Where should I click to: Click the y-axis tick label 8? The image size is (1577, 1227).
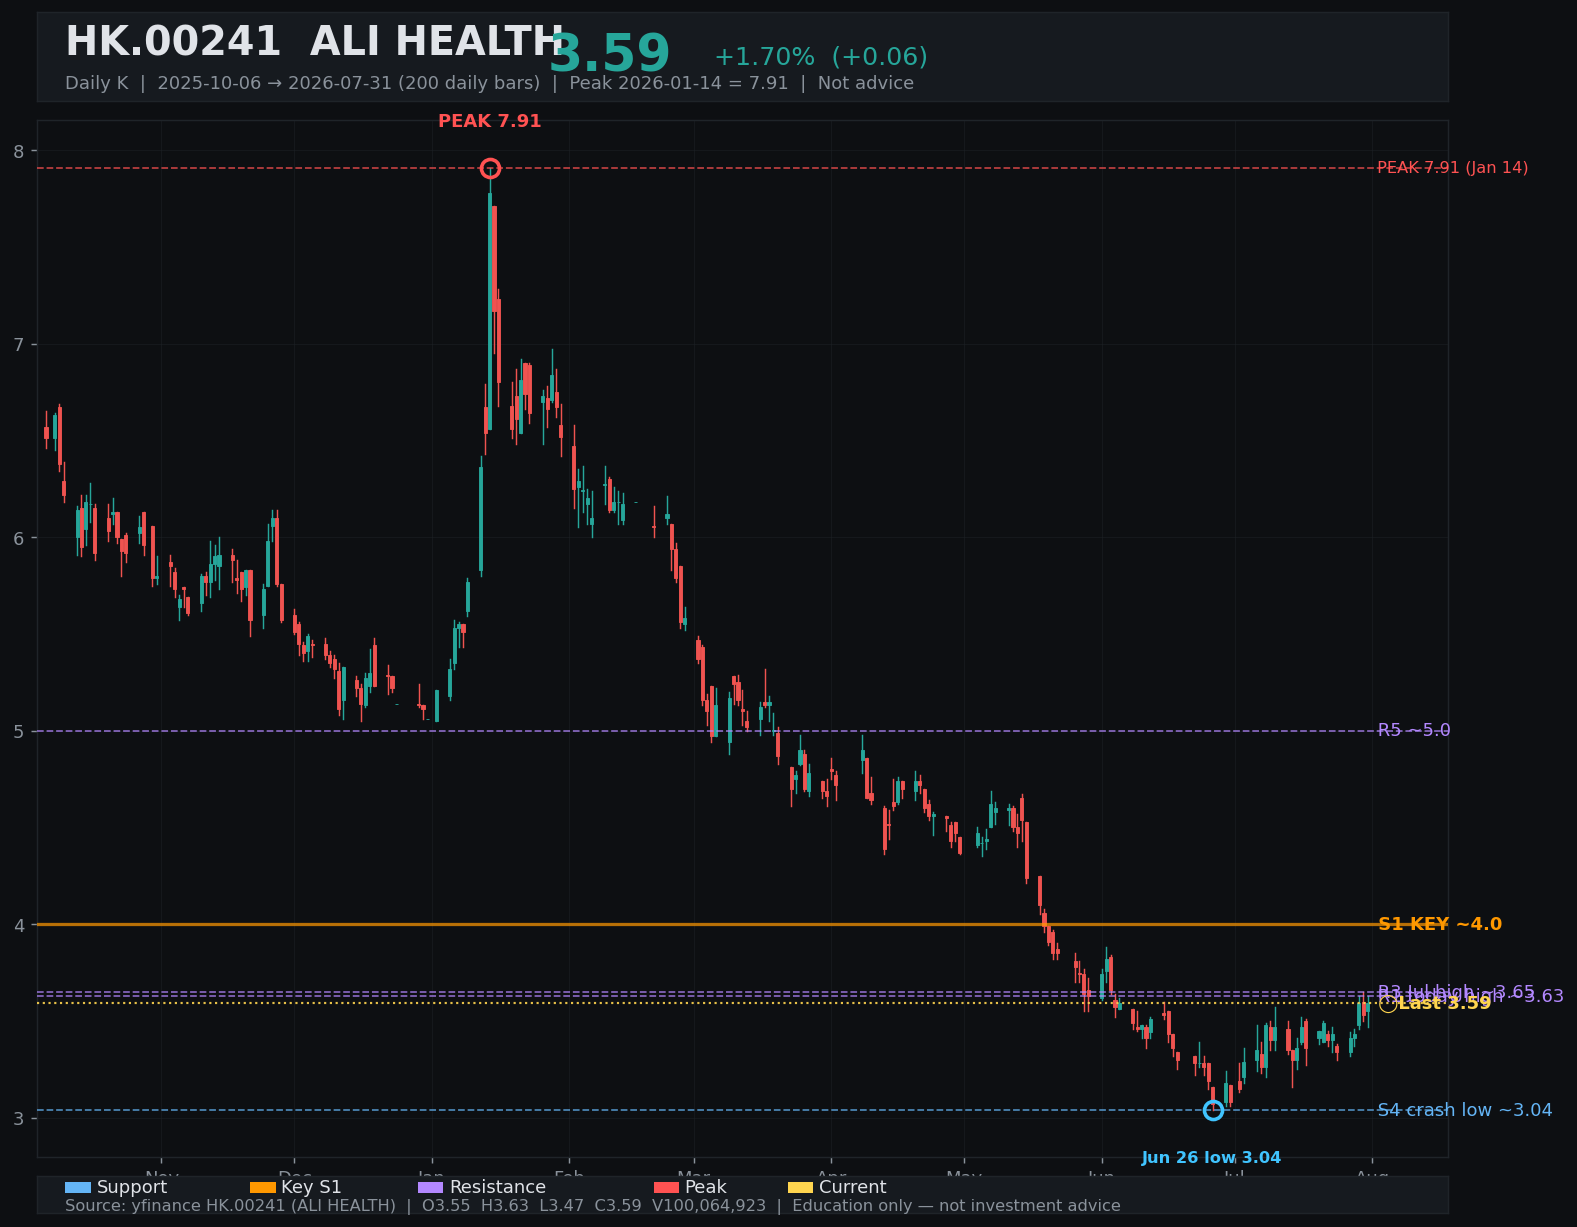19,151
